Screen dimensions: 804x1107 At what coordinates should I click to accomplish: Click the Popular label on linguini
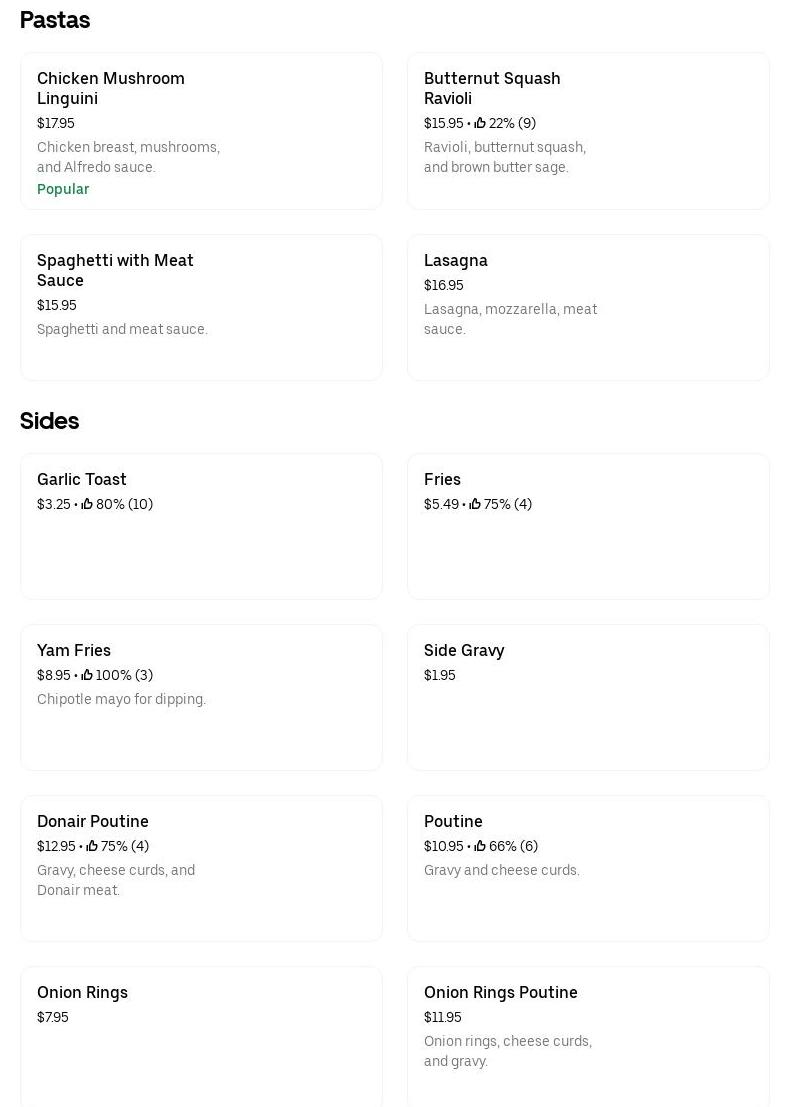pos(63,189)
